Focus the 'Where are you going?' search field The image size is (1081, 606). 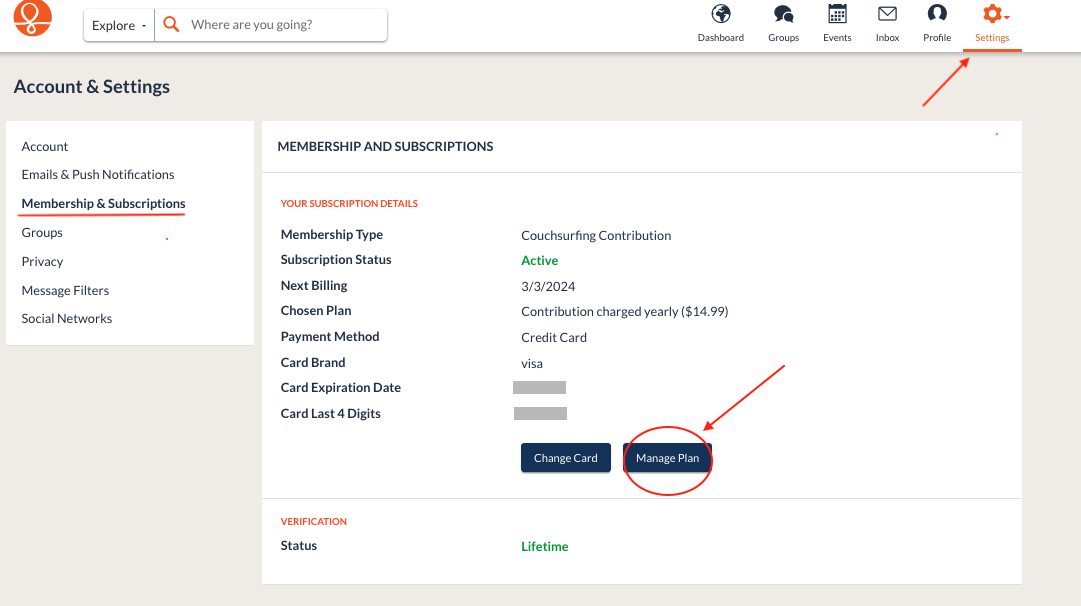[x=271, y=26]
